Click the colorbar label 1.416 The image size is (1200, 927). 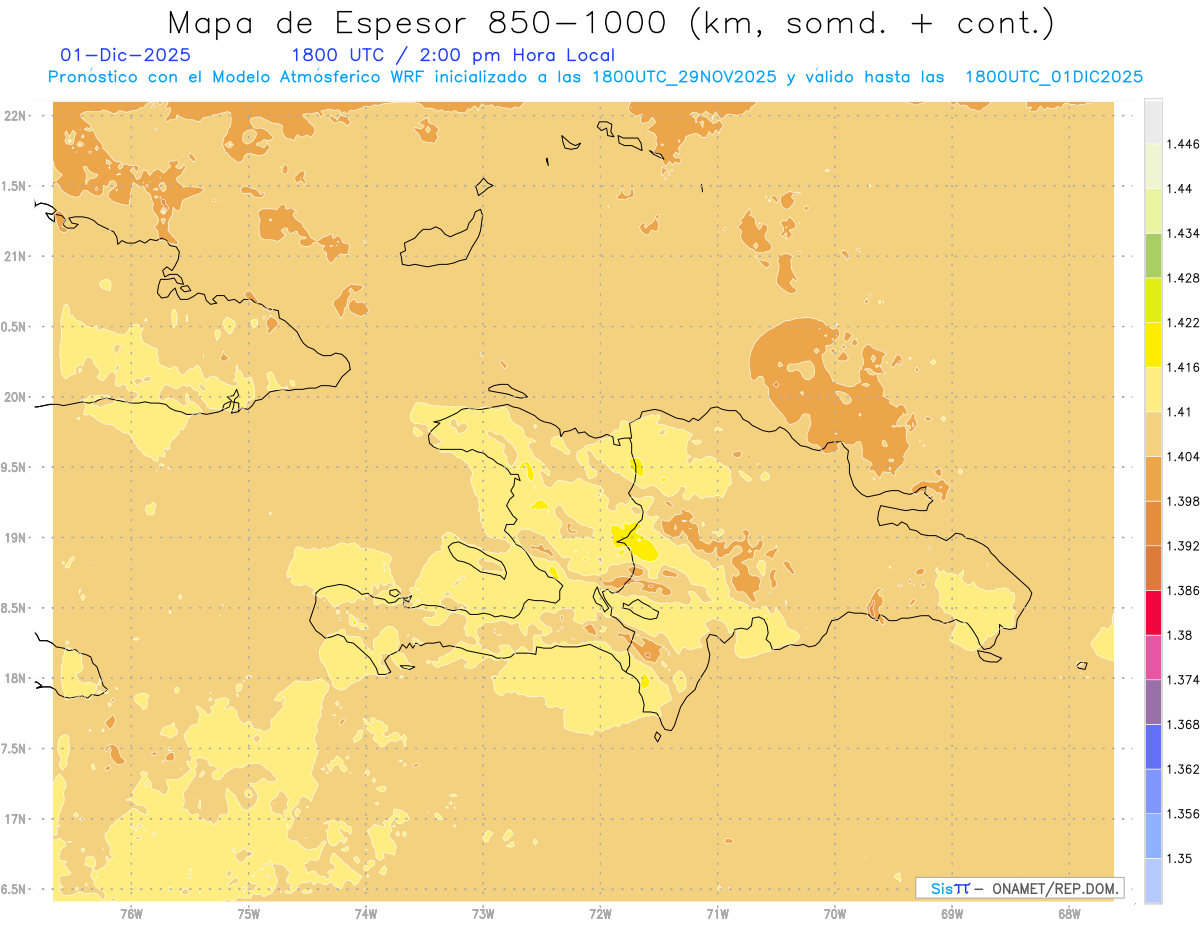coord(1183,367)
